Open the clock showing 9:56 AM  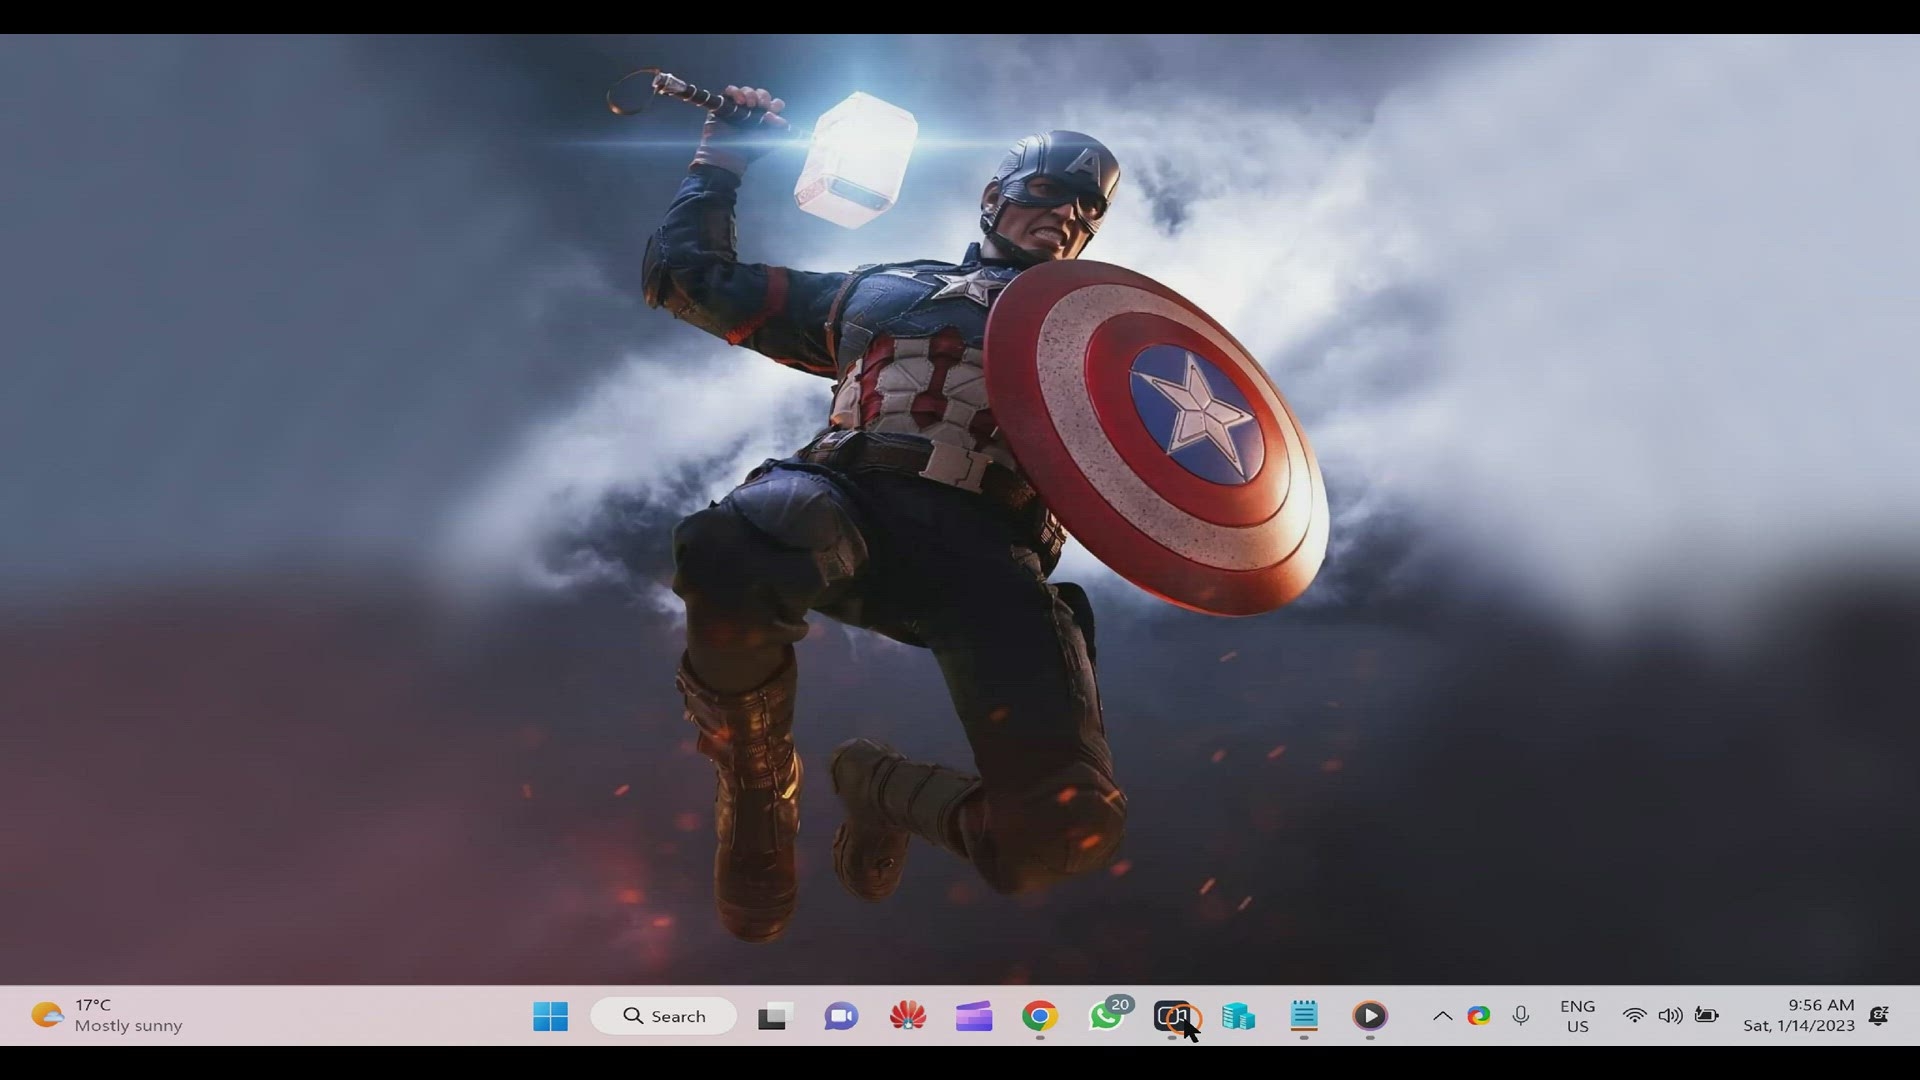click(x=1799, y=1015)
